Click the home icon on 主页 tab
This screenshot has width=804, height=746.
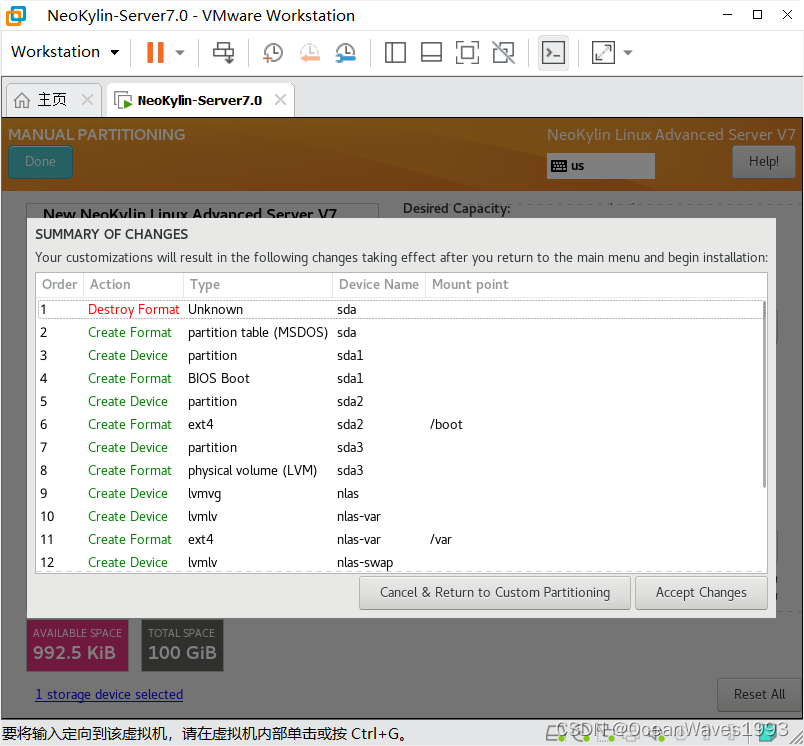[x=22, y=100]
